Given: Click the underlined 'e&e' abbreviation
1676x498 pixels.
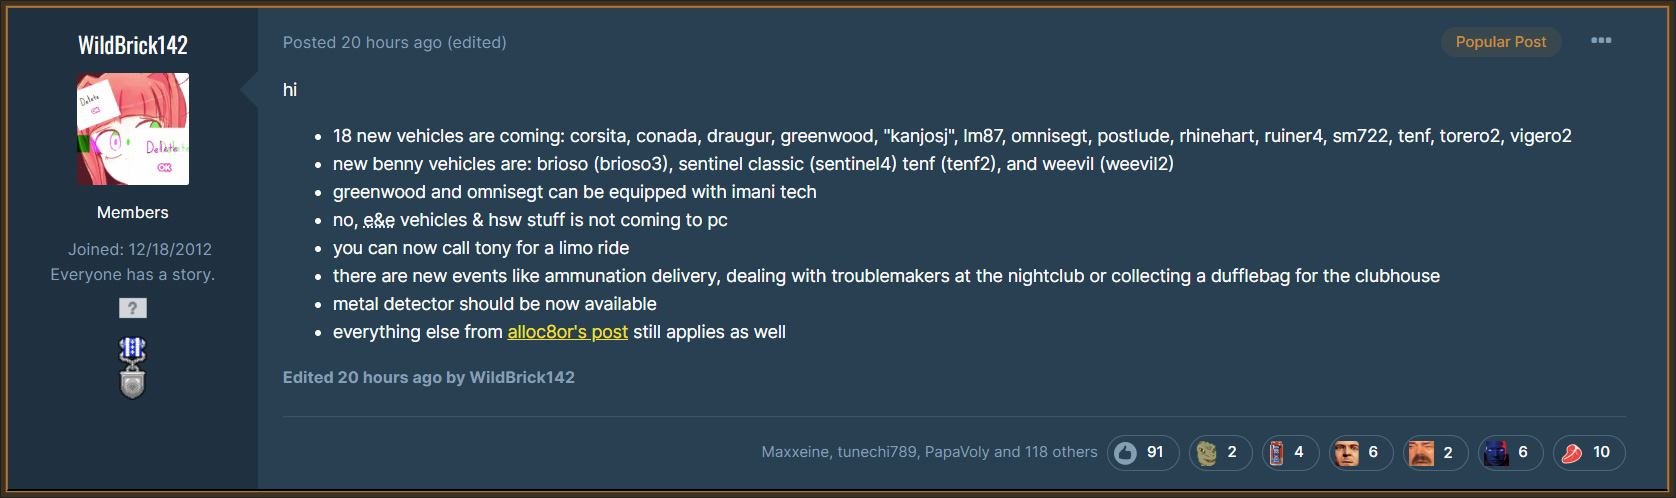Looking at the screenshot, I should tap(379, 220).
